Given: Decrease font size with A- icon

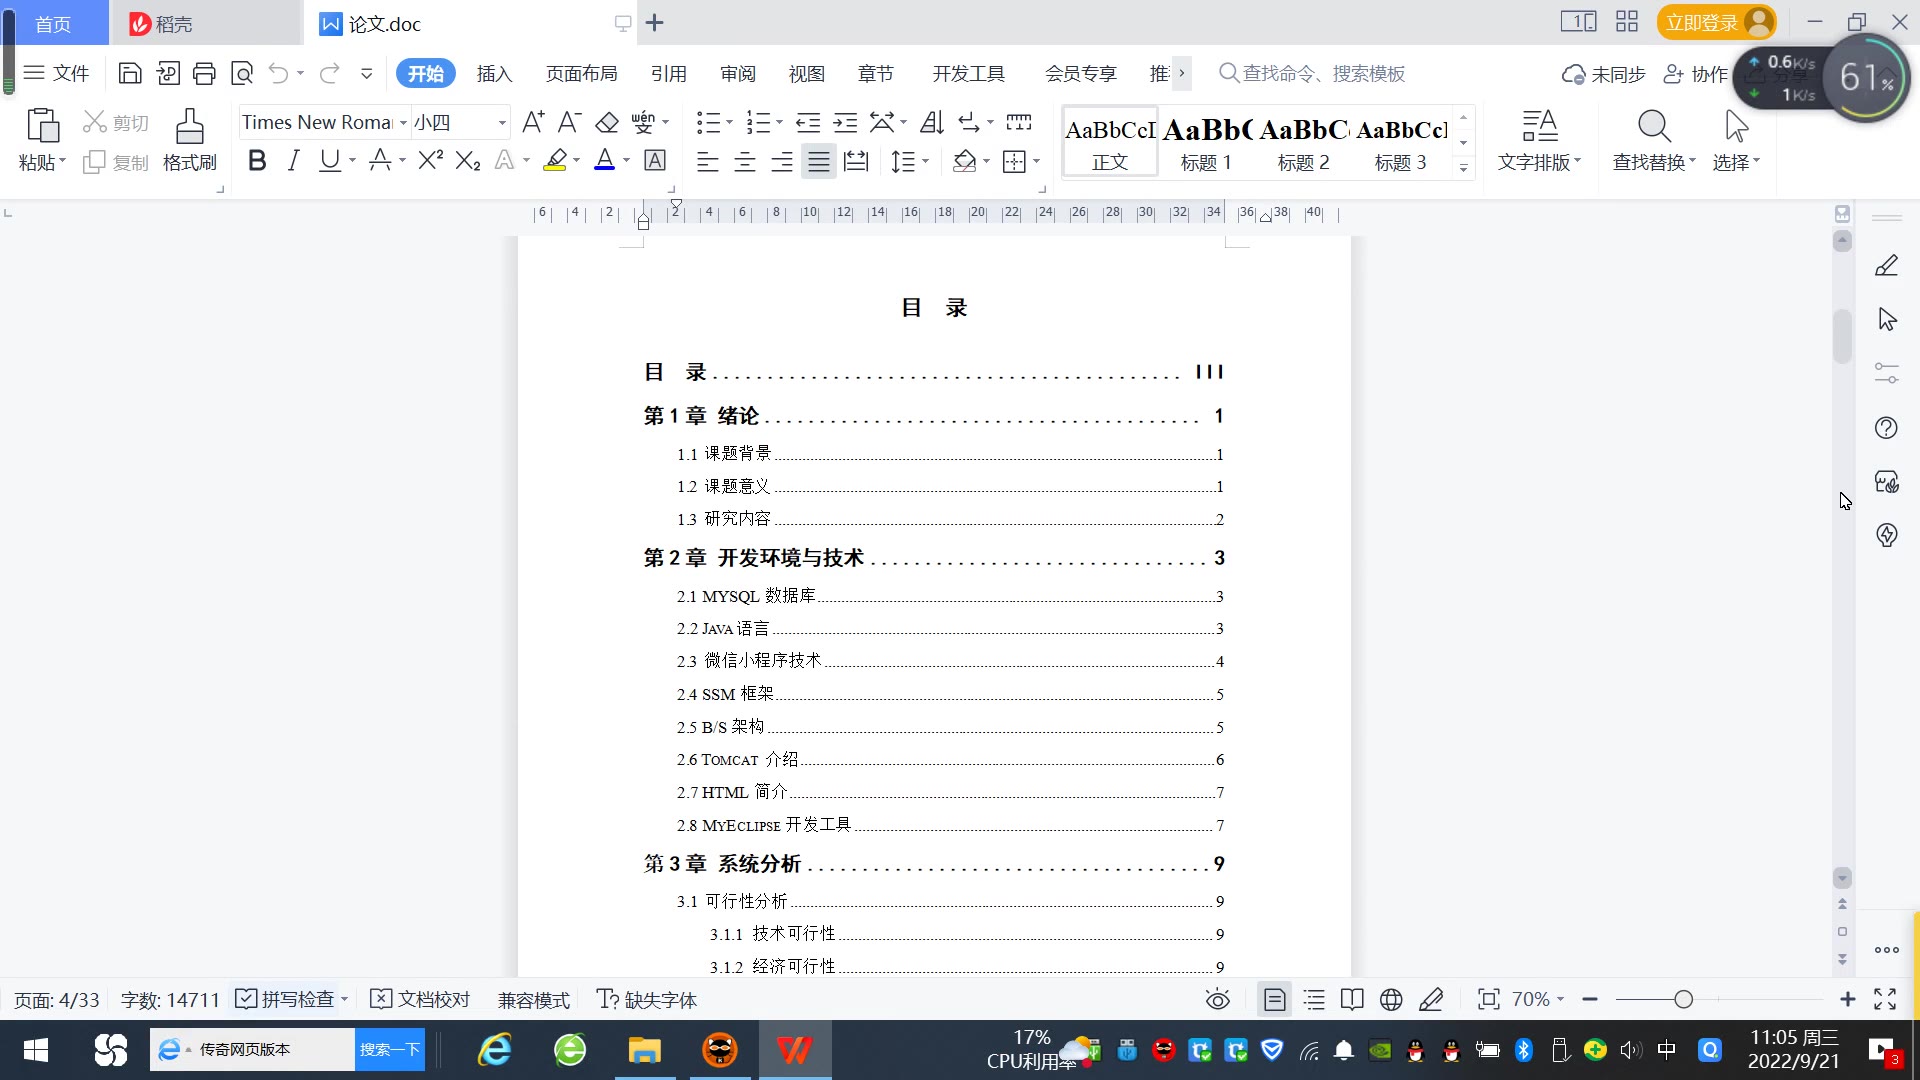Looking at the screenshot, I should pos(569,122).
